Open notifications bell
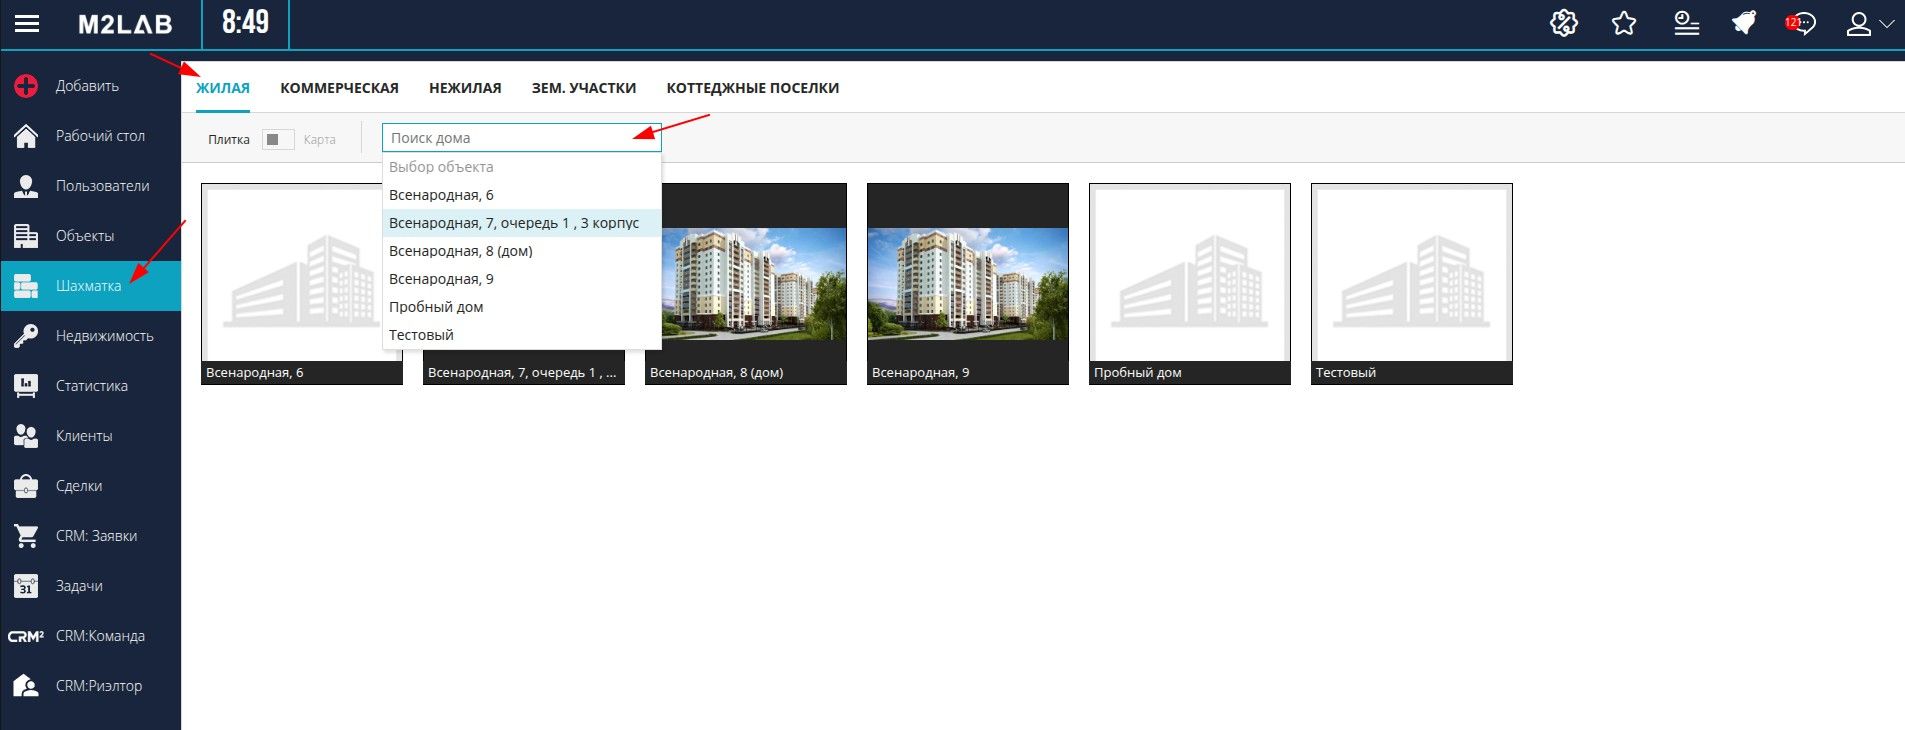Image resolution: width=1905 pixels, height=730 pixels. click(x=1744, y=24)
